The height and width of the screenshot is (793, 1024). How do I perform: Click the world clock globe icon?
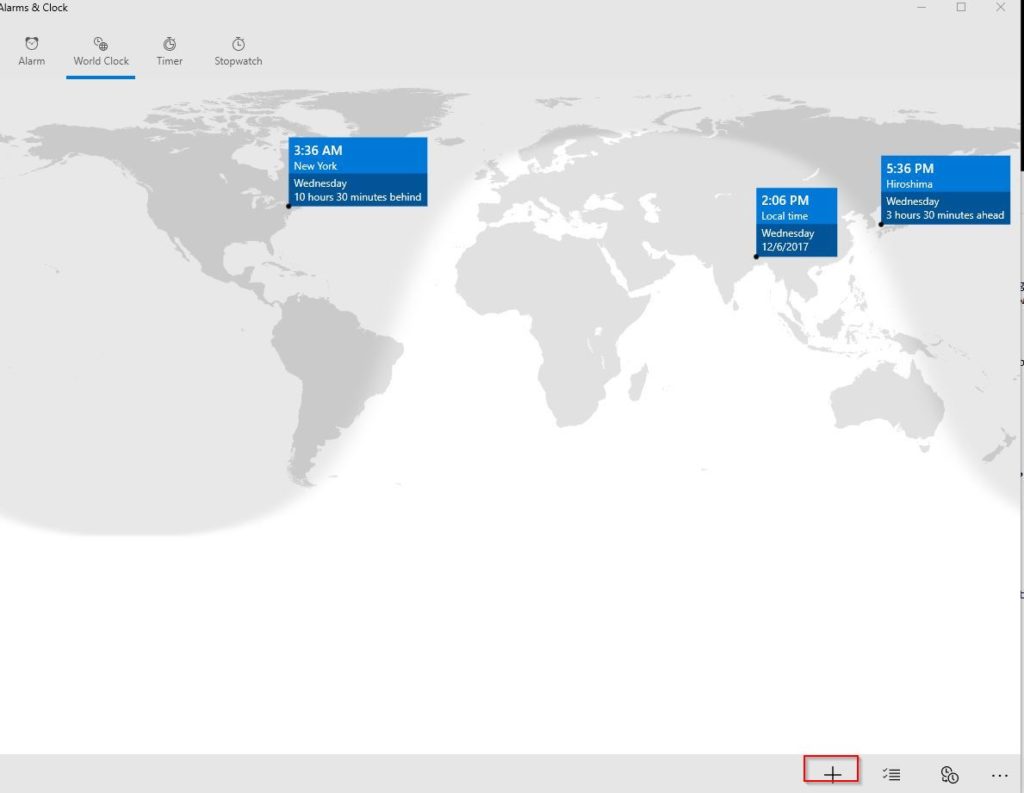pos(101,44)
